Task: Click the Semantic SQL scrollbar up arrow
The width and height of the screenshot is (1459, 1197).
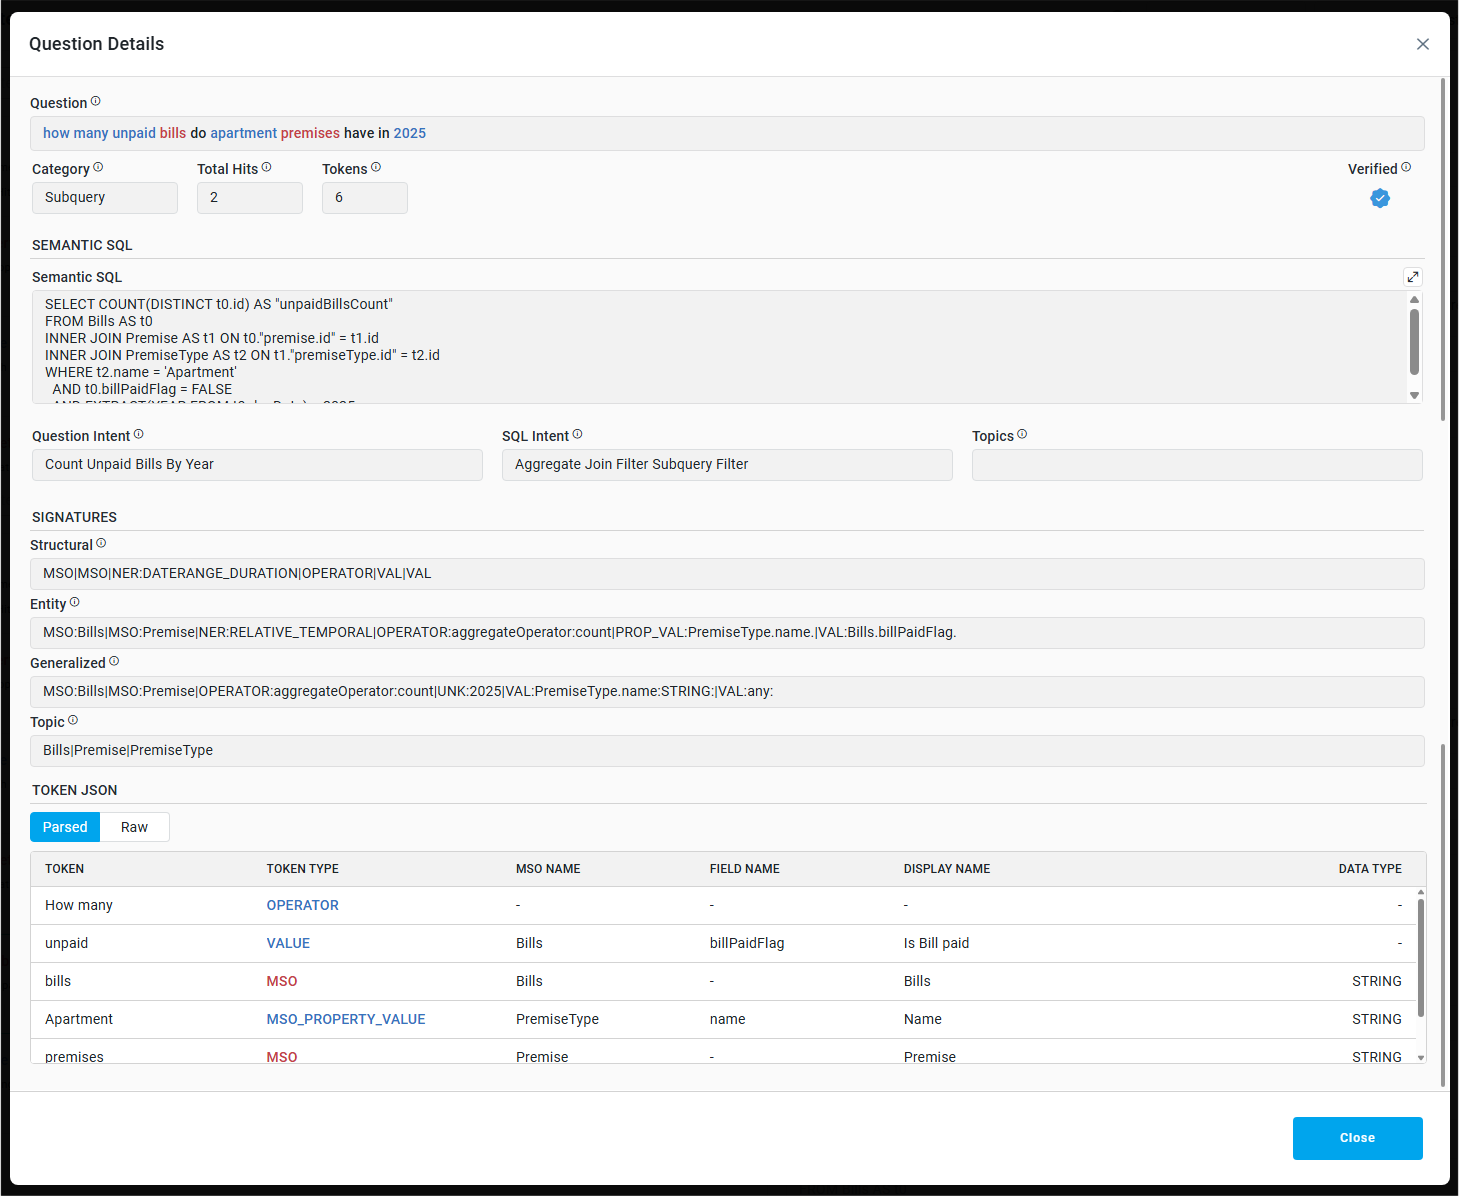Action: pyautogui.click(x=1414, y=300)
